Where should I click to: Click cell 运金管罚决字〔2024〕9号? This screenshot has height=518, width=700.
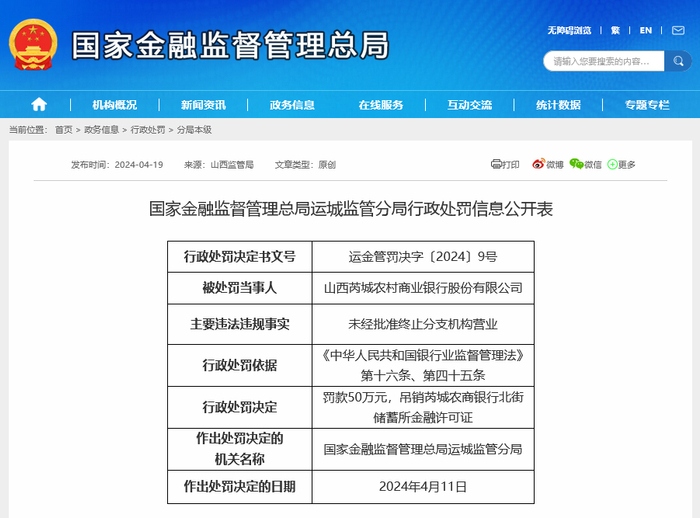coord(423,257)
